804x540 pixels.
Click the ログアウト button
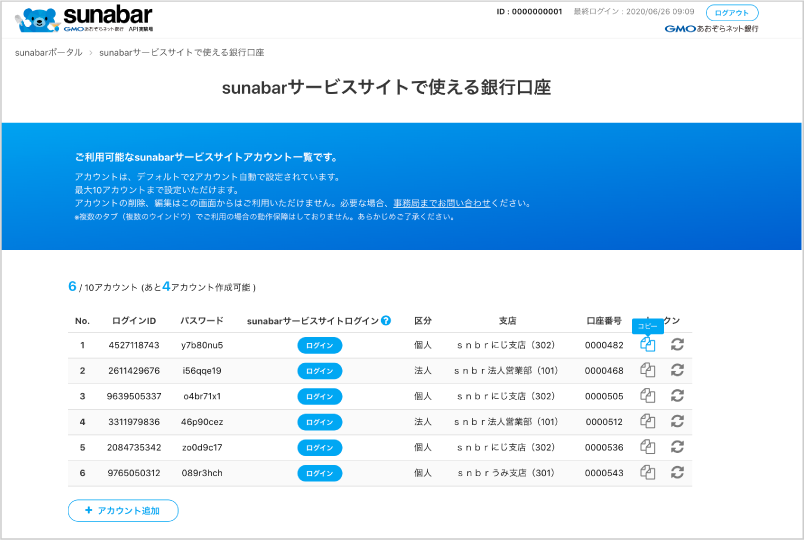pos(732,12)
